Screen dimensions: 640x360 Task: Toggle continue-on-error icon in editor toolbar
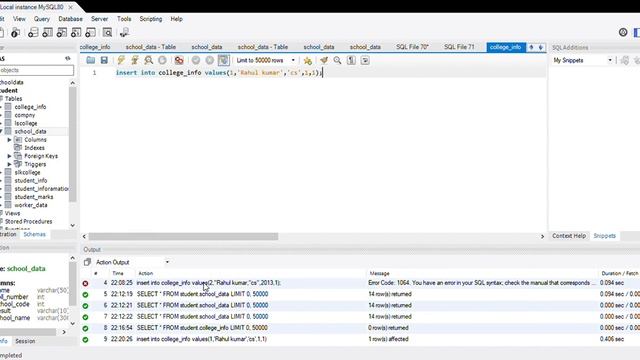click(x=179, y=60)
